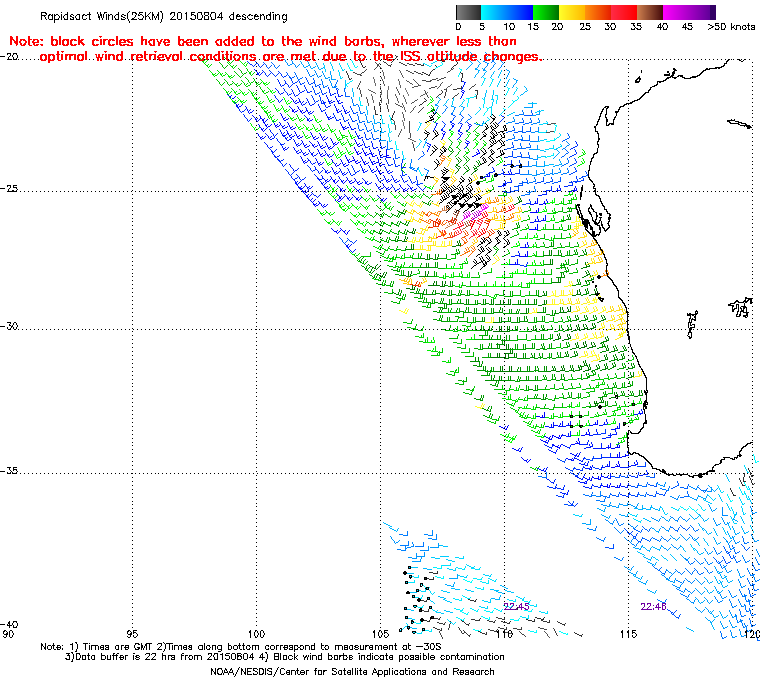Click the '100' longitude axis label

tap(256, 634)
